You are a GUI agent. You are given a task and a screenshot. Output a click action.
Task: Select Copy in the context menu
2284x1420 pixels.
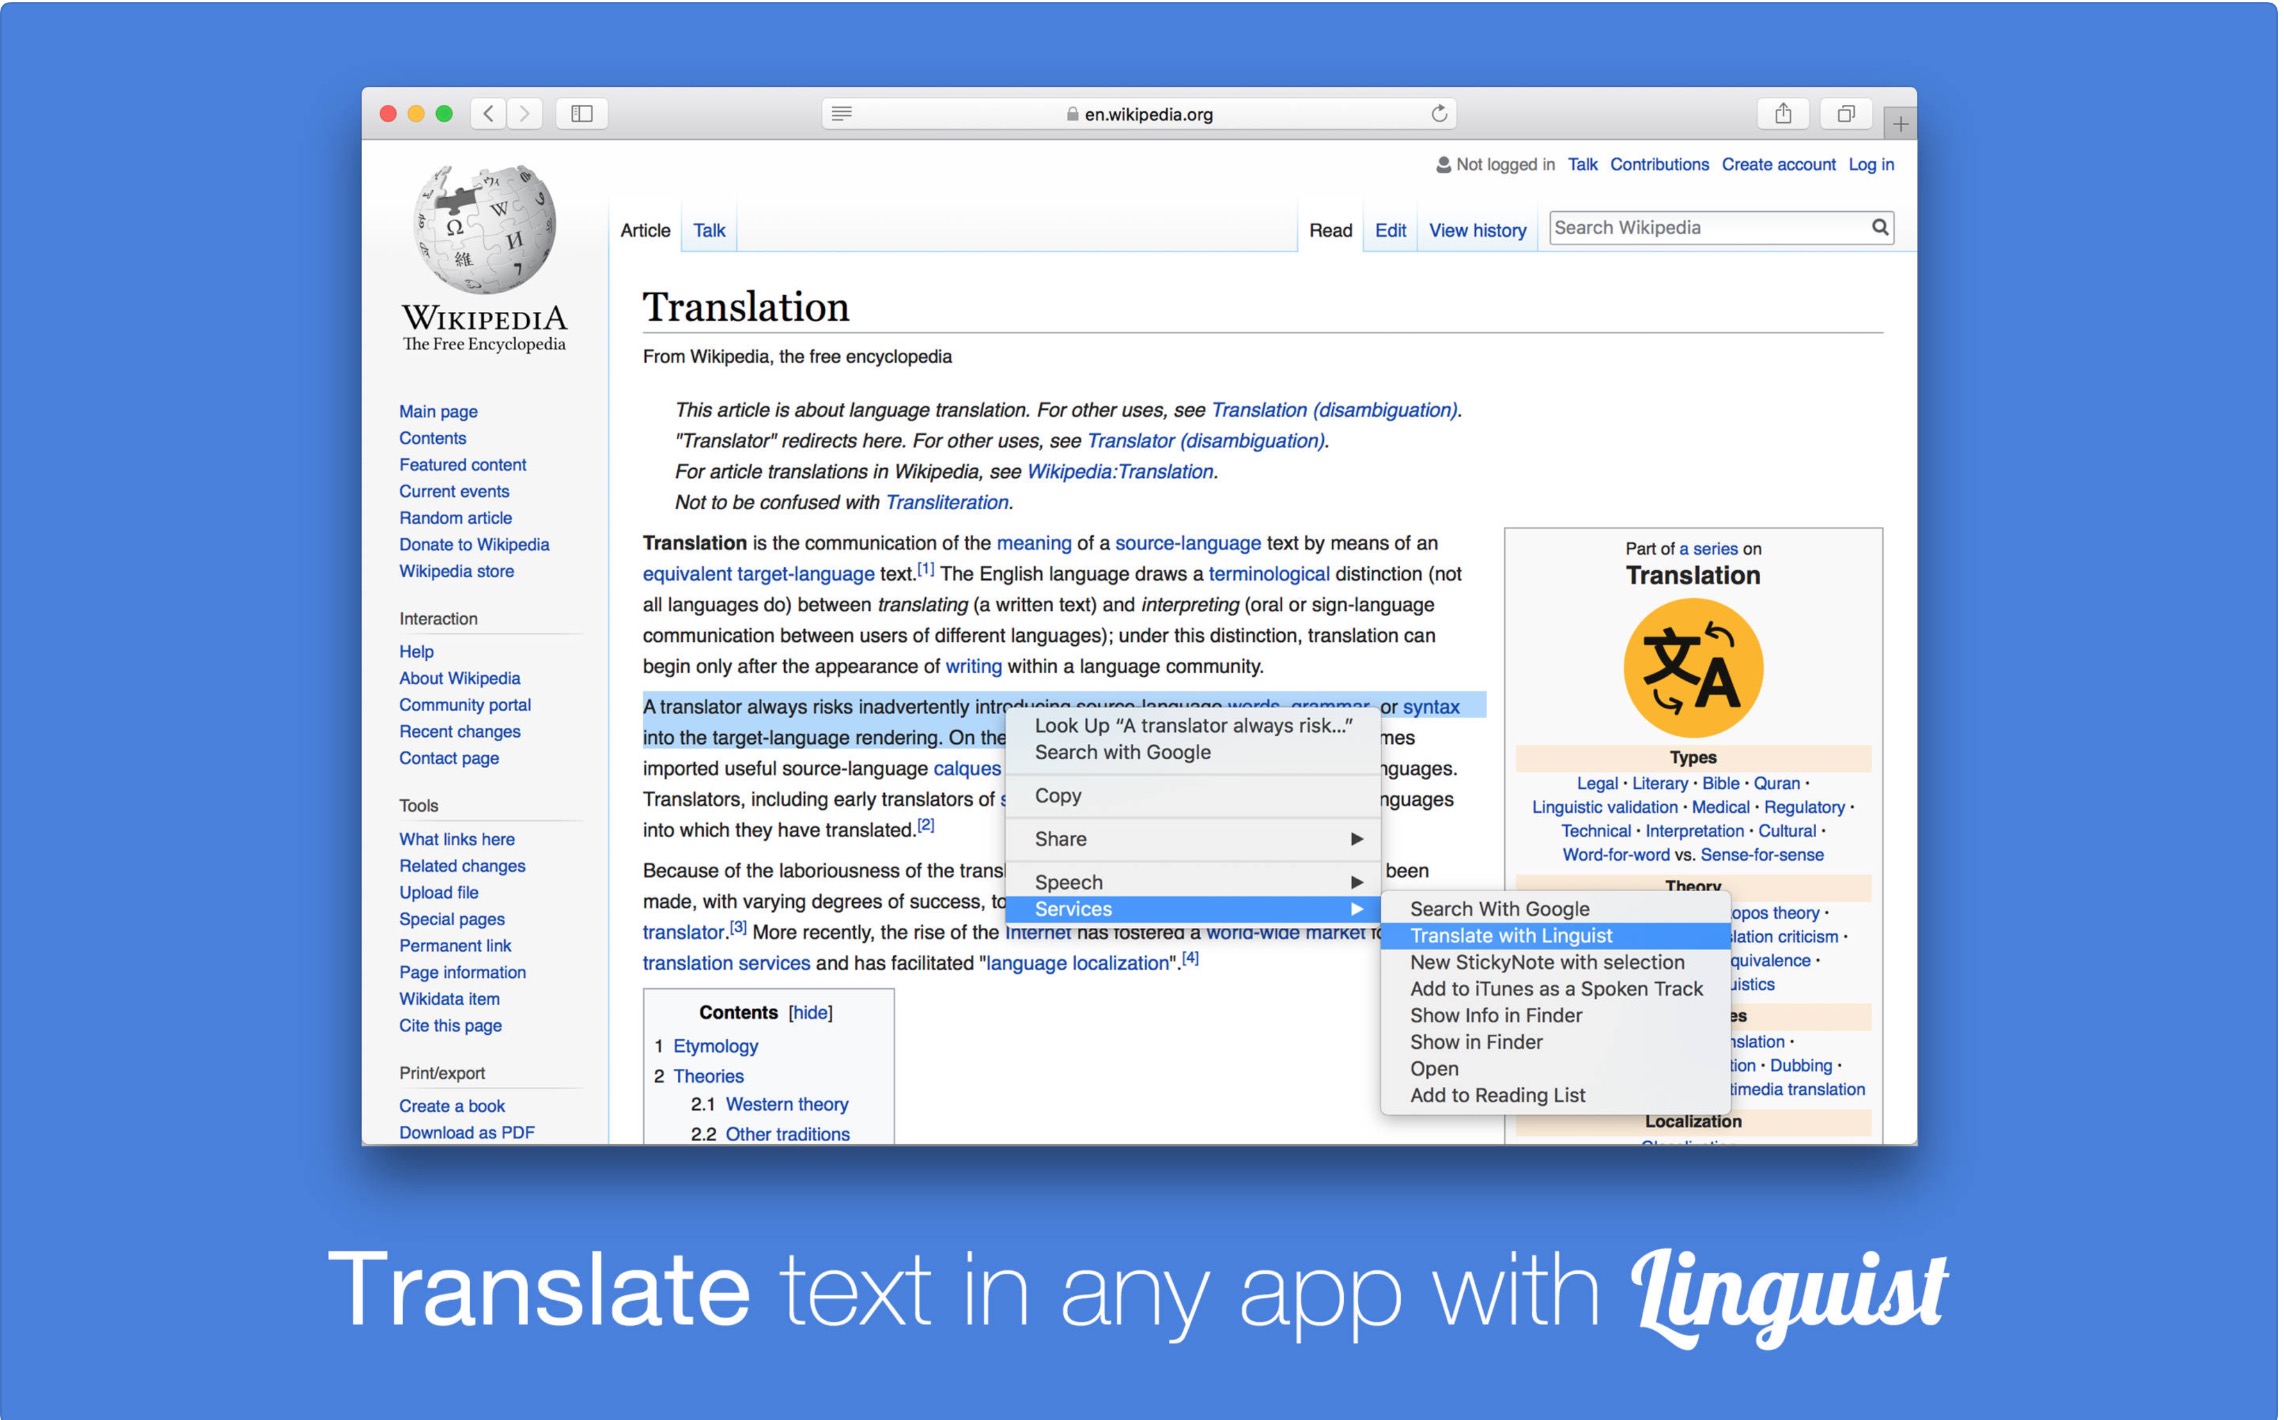coord(1058,796)
